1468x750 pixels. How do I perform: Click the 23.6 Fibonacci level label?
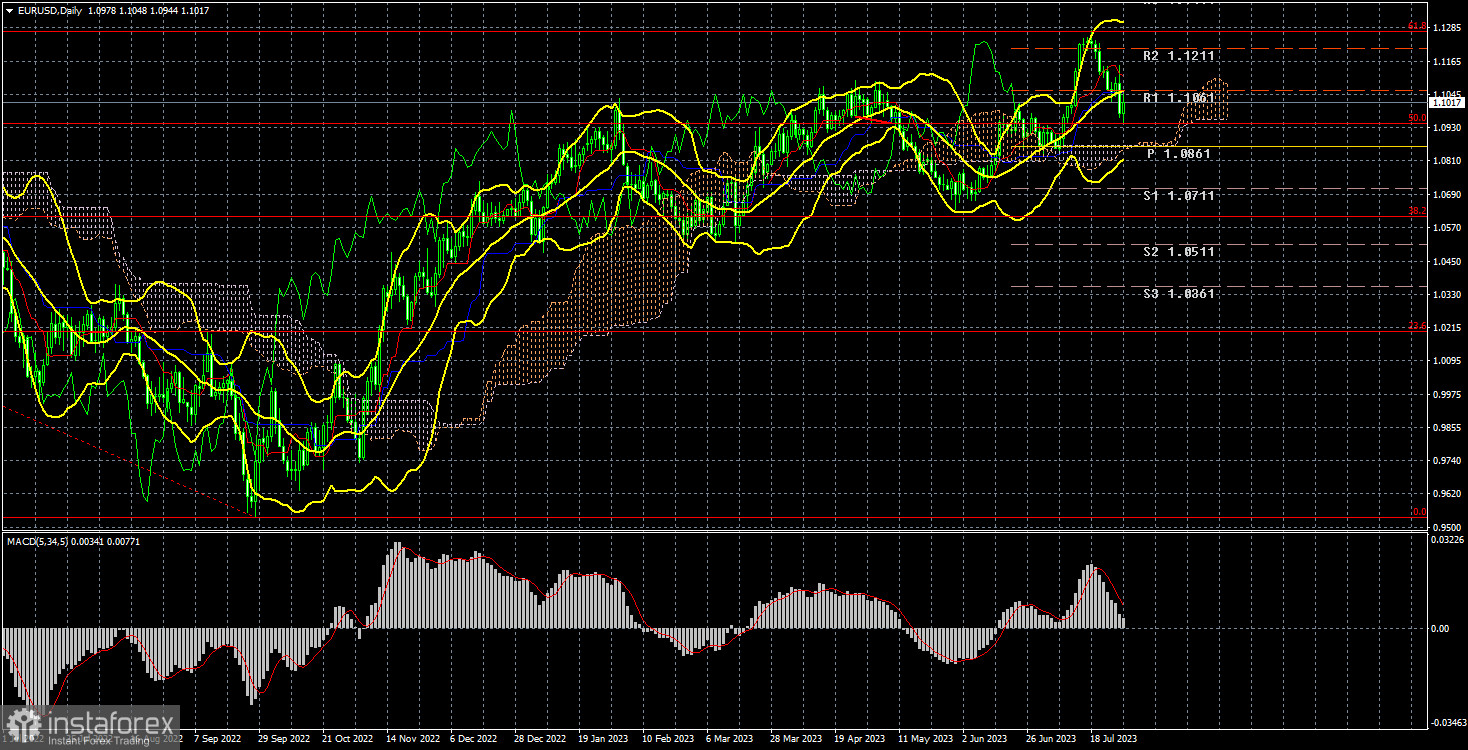pos(1417,326)
